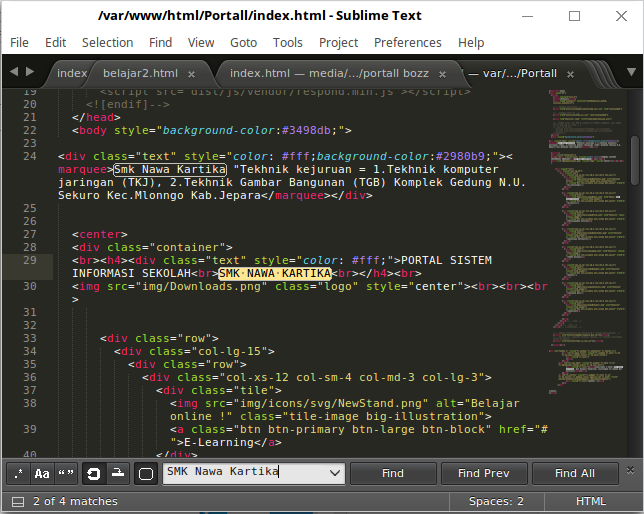The image size is (644, 514).
Task: Open the Project menu
Action: pyautogui.click(x=338, y=43)
